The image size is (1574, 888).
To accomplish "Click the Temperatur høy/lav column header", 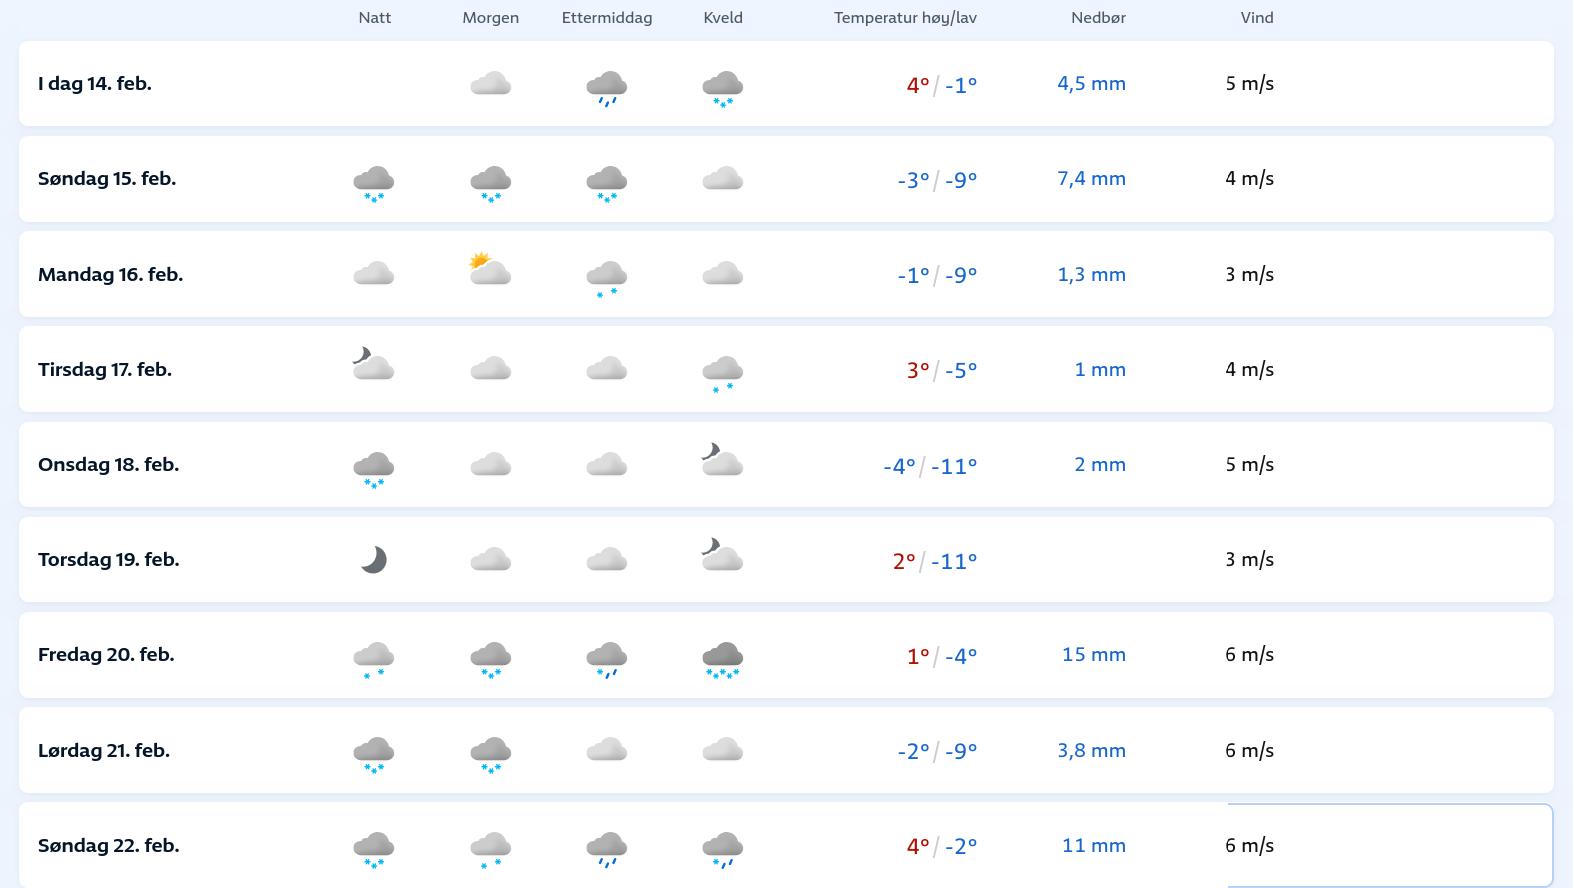I will 905,18.
